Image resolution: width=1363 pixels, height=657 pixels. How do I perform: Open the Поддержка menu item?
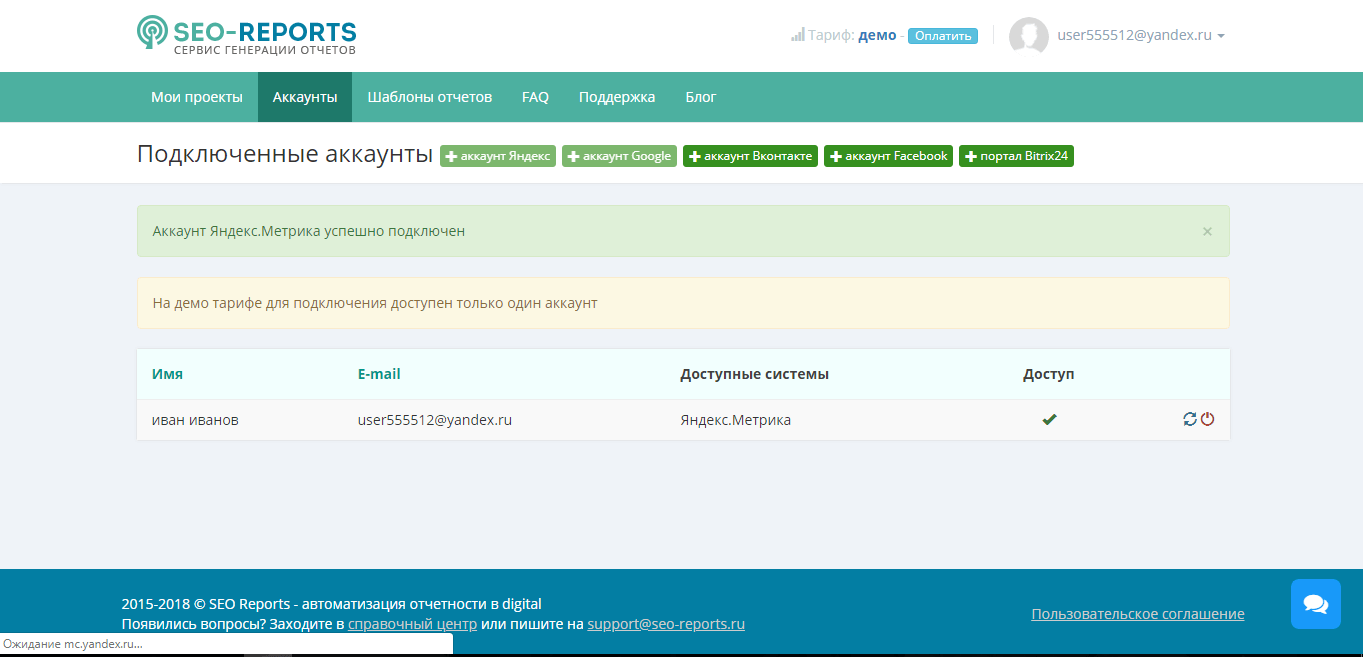(616, 97)
